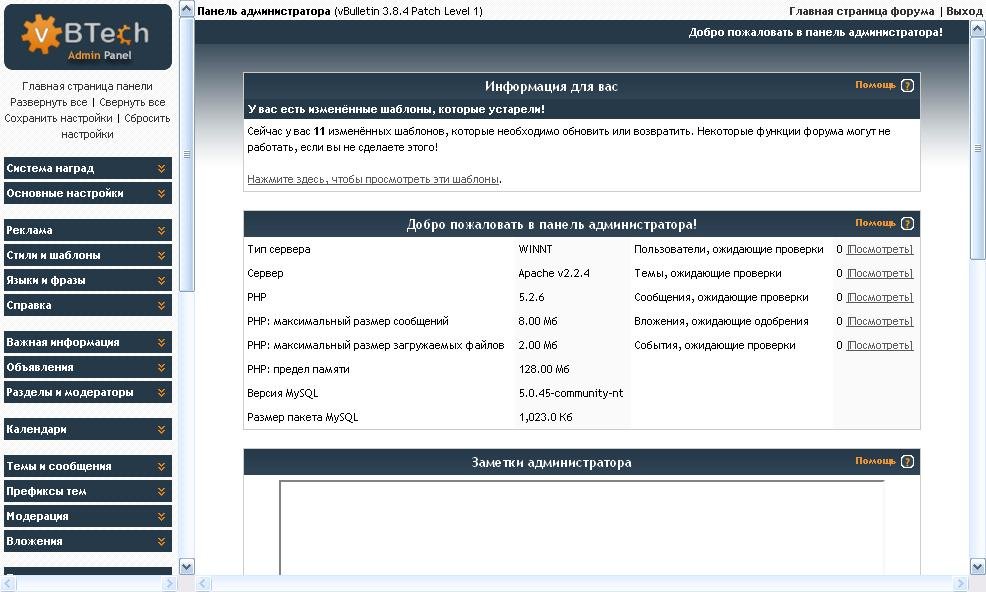View users awaiting moderation via Посмотреть
Screen dimensions: 986x592
[x=879, y=249]
